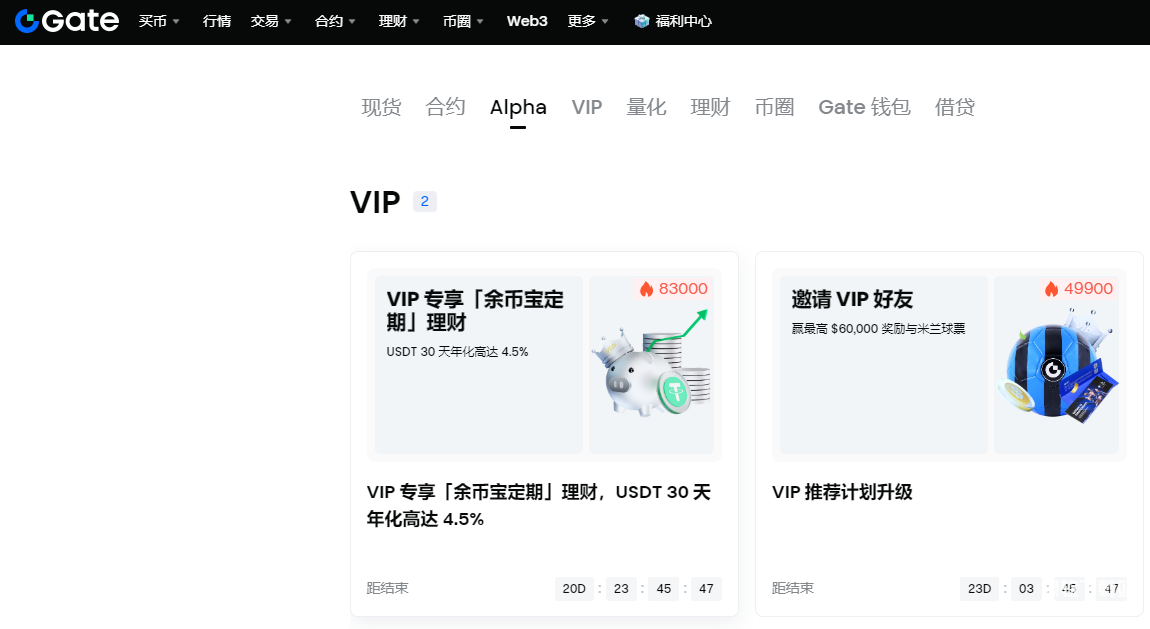Click the piggy bank coin illustration
This screenshot has height=629, width=1150.
(655, 370)
